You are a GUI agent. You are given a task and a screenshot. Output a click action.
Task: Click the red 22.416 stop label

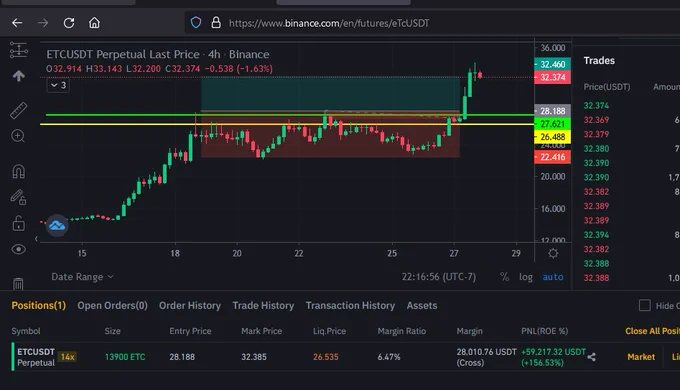click(x=552, y=157)
